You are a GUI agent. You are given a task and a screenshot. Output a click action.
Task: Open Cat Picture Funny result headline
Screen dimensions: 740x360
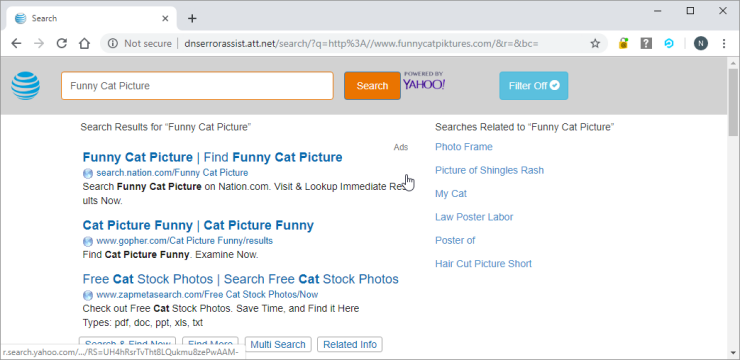tap(198, 225)
